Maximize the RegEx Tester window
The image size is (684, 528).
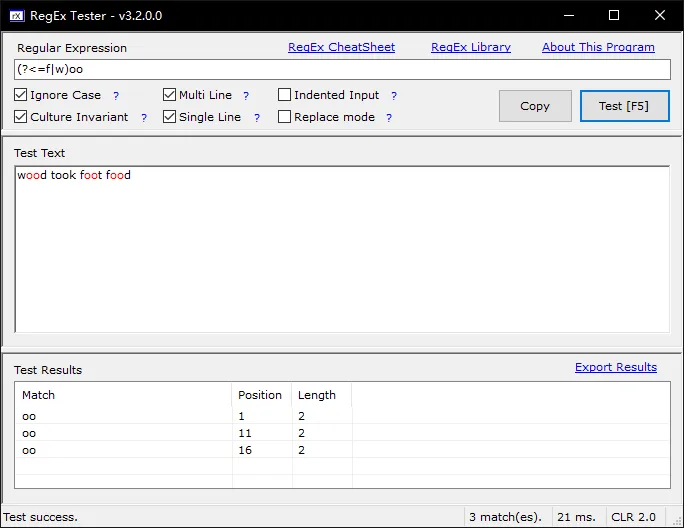pyautogui.click(x=614, y=16)
